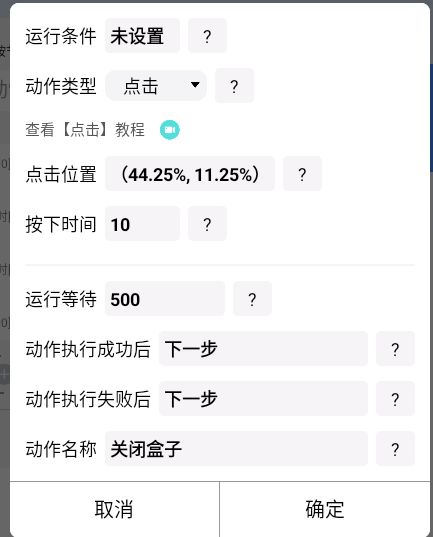Expand the 动作类型 dropdown showing 点击
The width and height of the screenshot is (433, 537).
(156, 86)
